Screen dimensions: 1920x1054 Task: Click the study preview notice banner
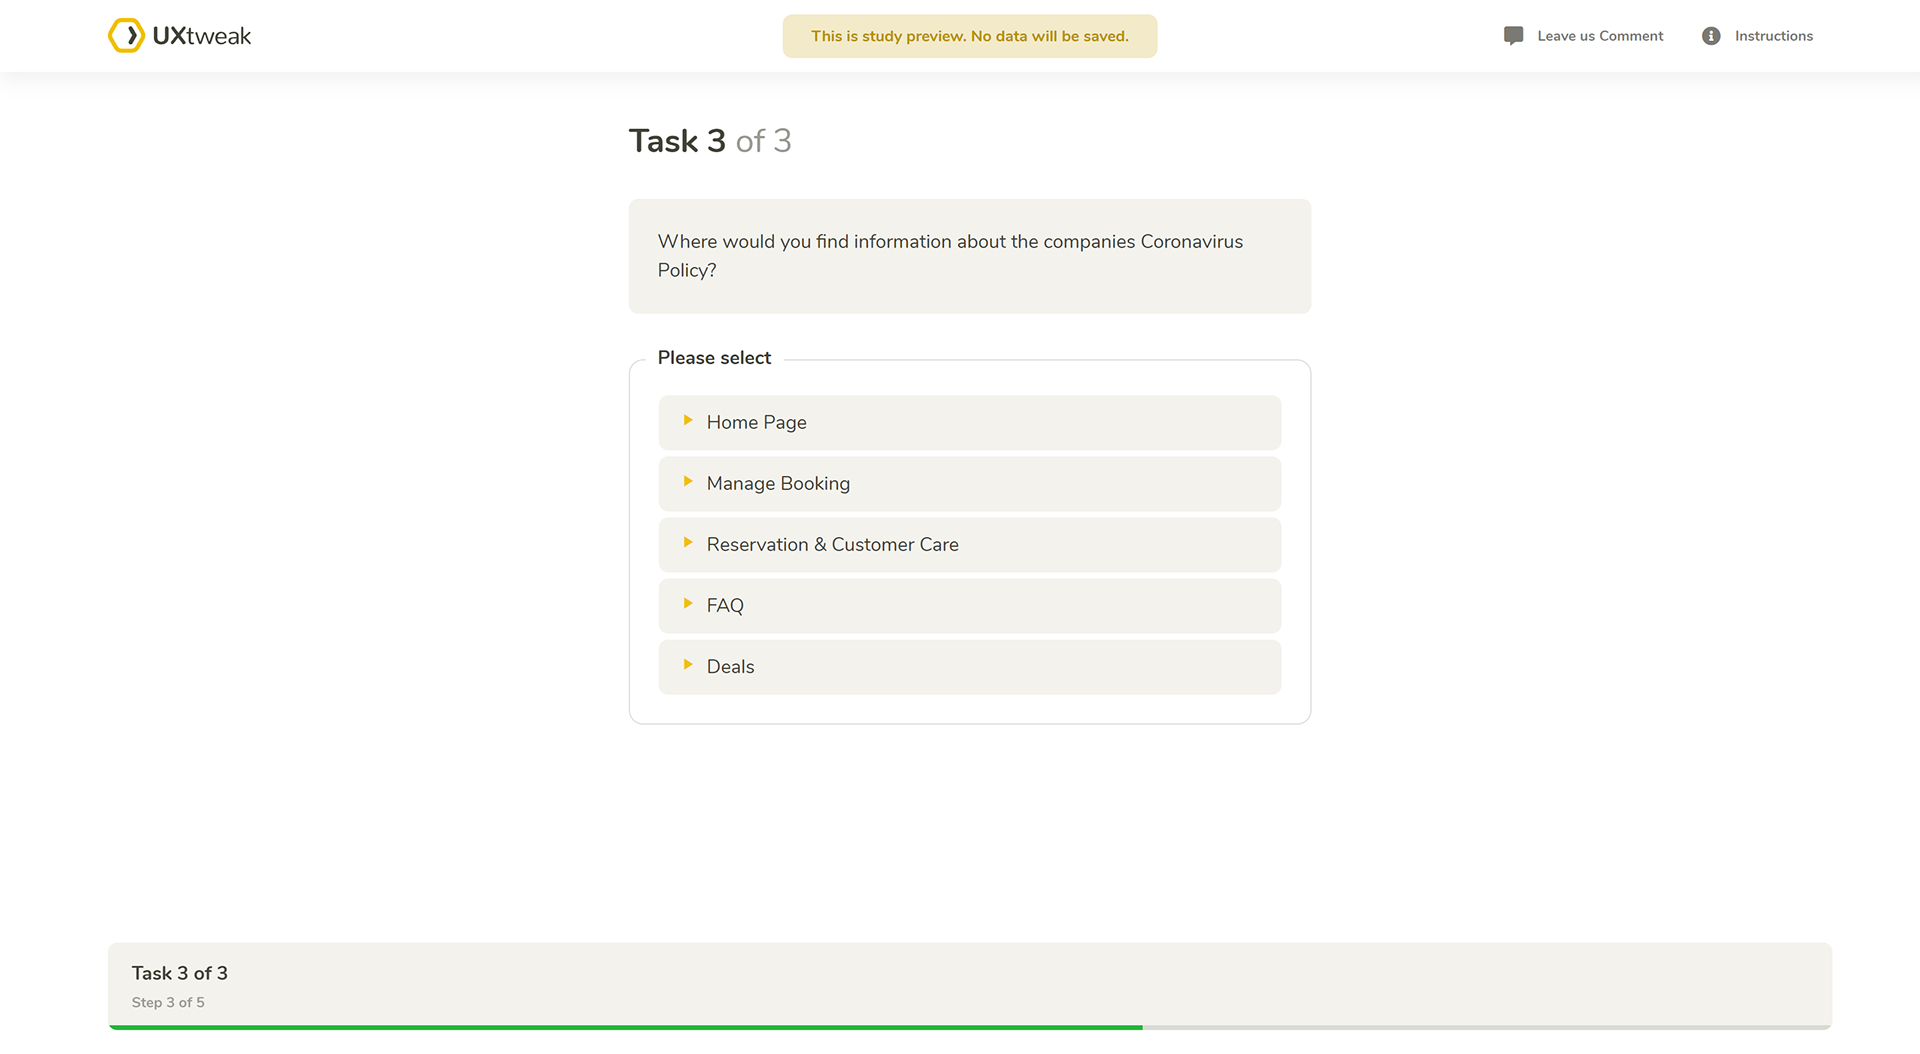[x=969, y=36]
